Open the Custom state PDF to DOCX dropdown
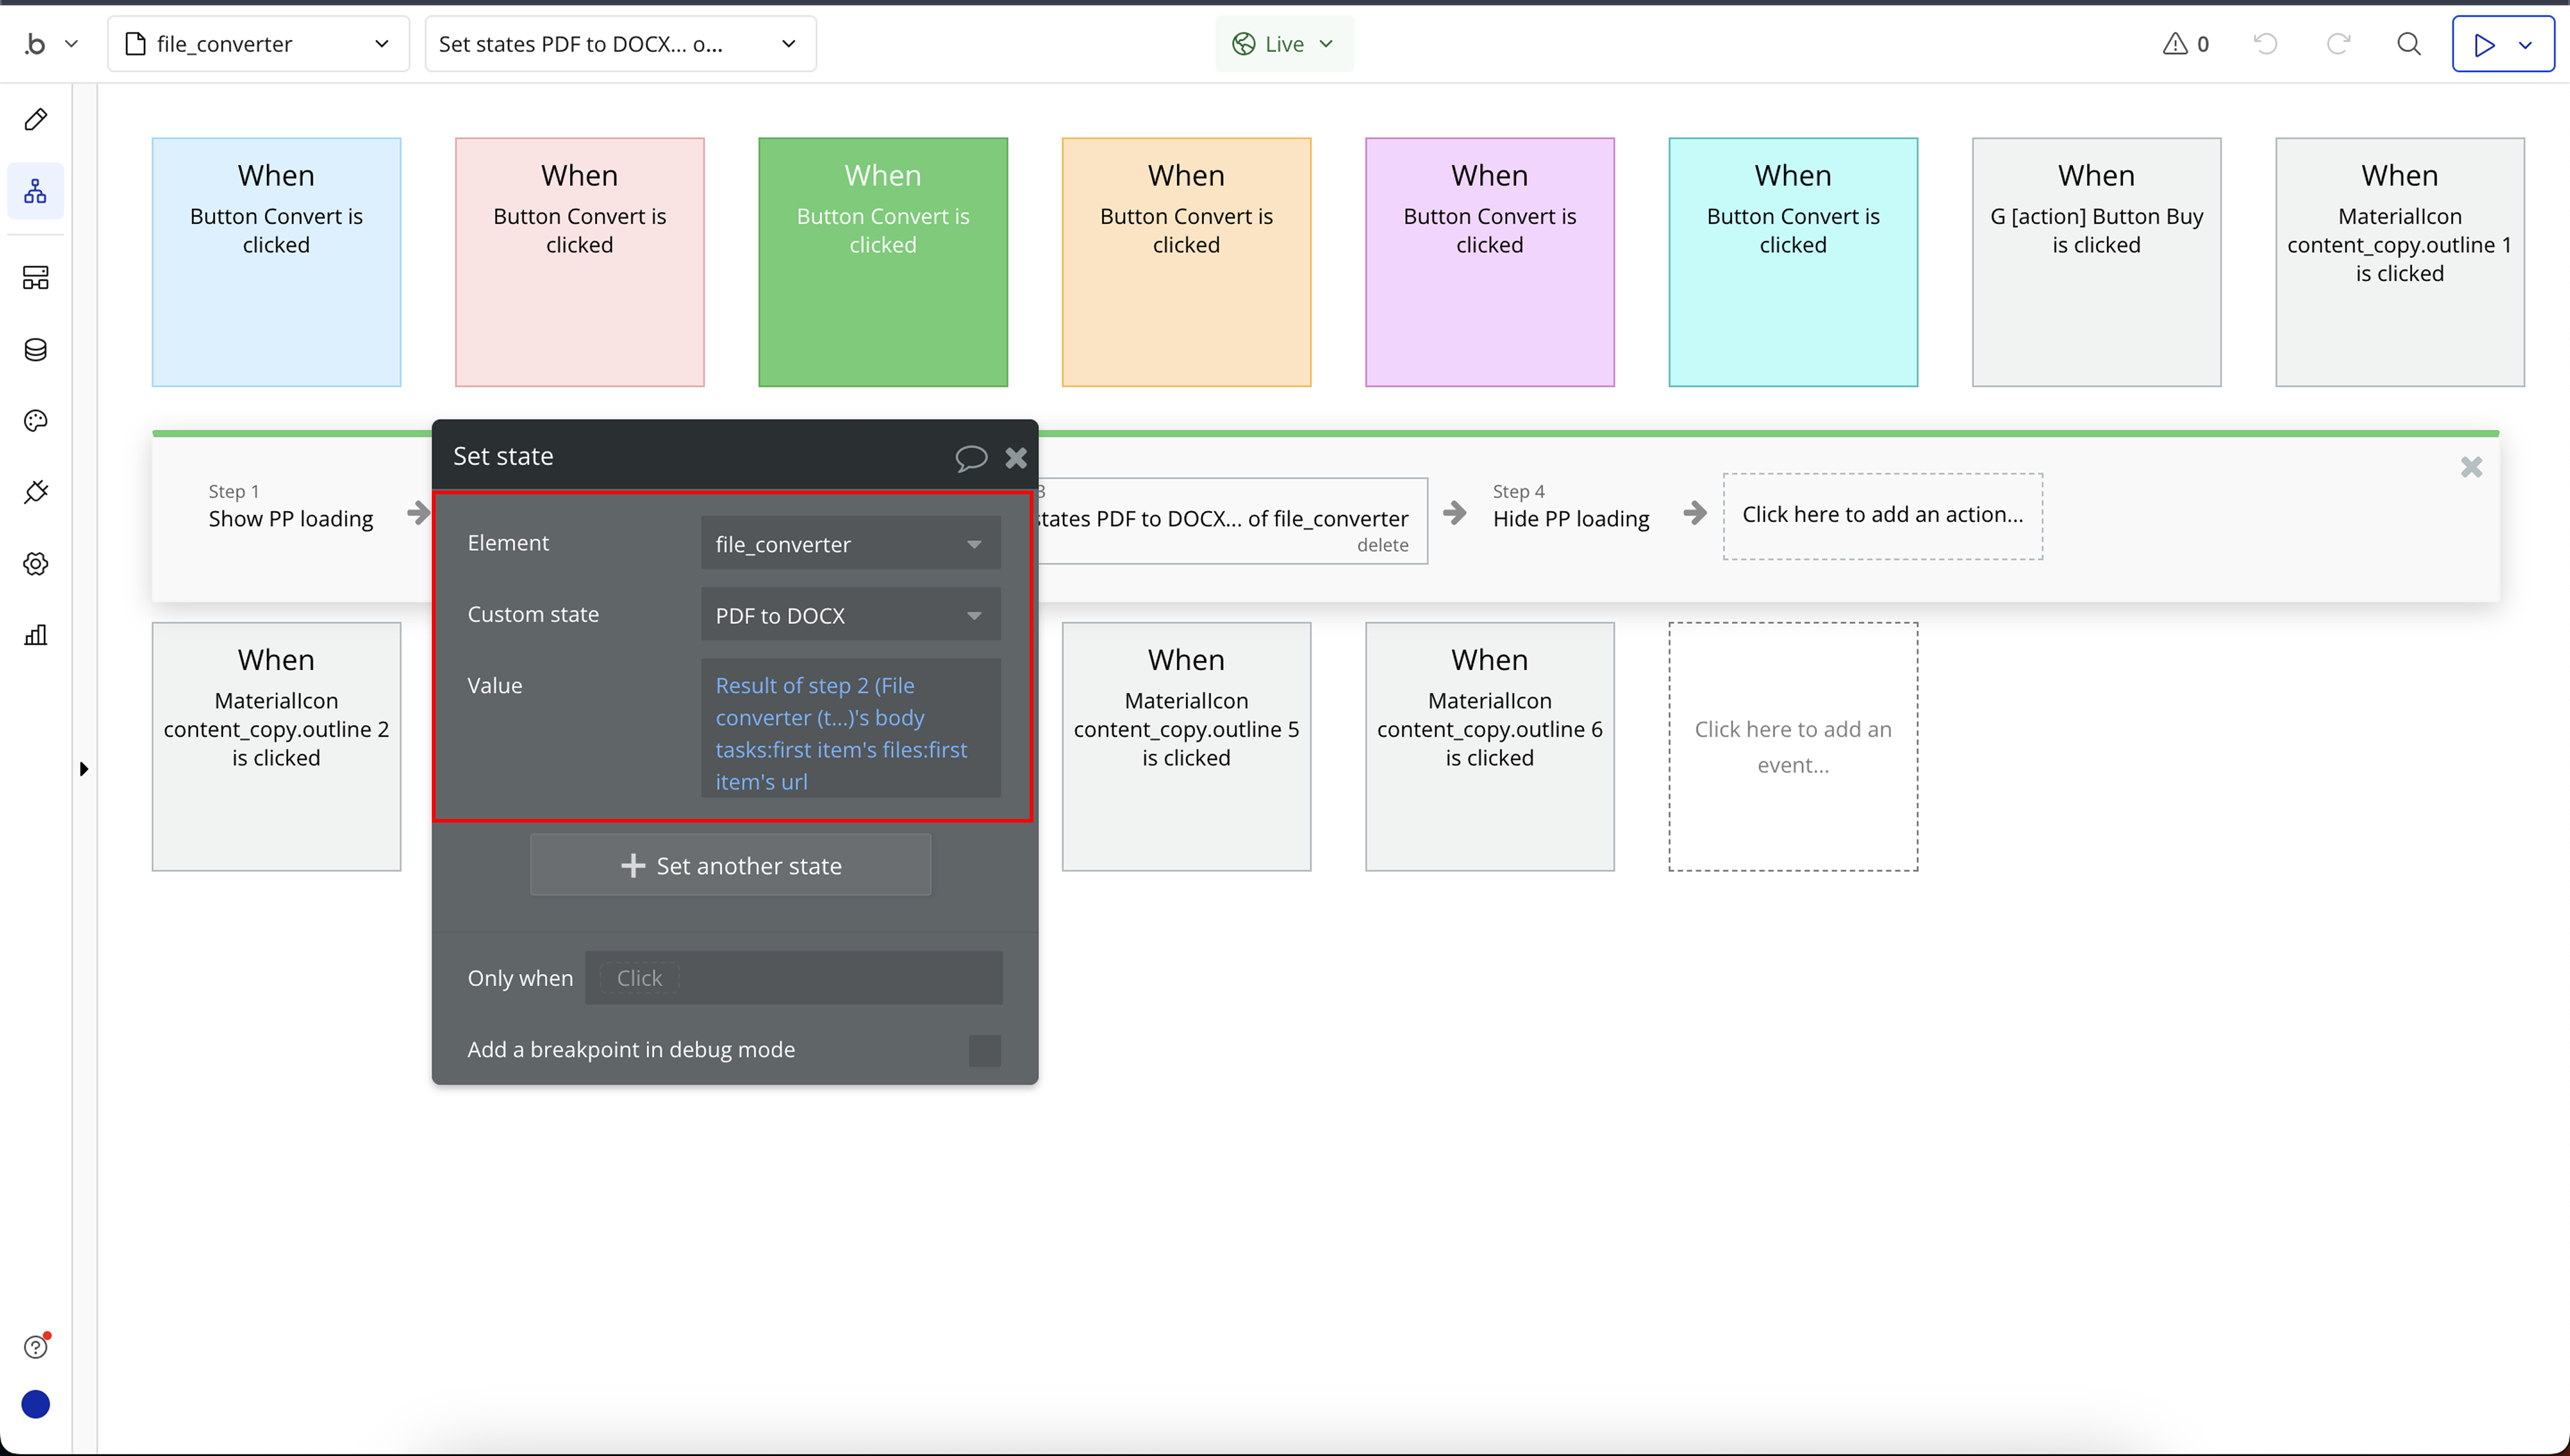2570x1456 pixels. [x=850, y=615]
